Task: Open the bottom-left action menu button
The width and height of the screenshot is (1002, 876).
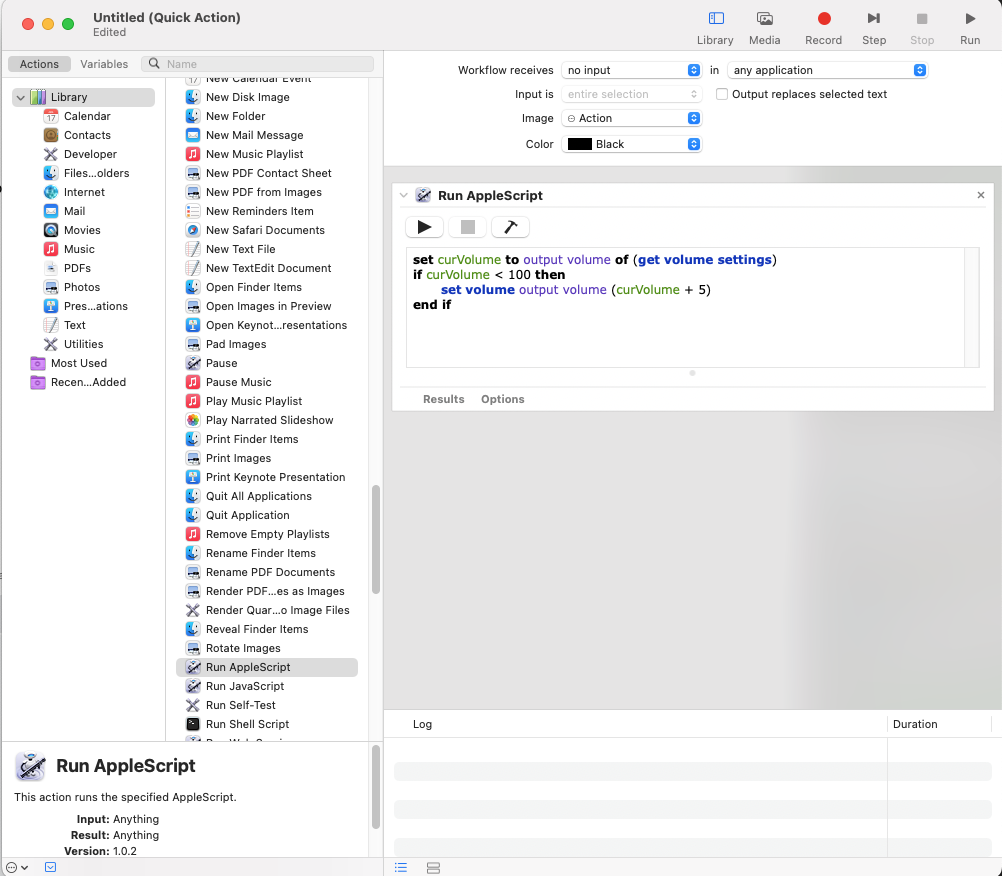Action: [17, 868]
